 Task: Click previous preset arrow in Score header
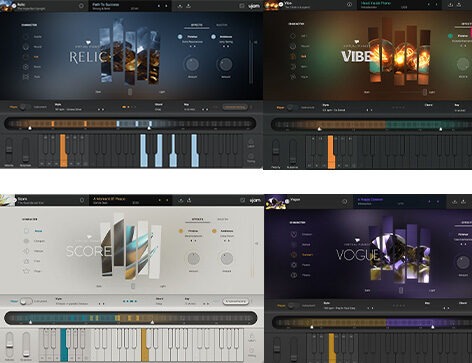point(159,200)
